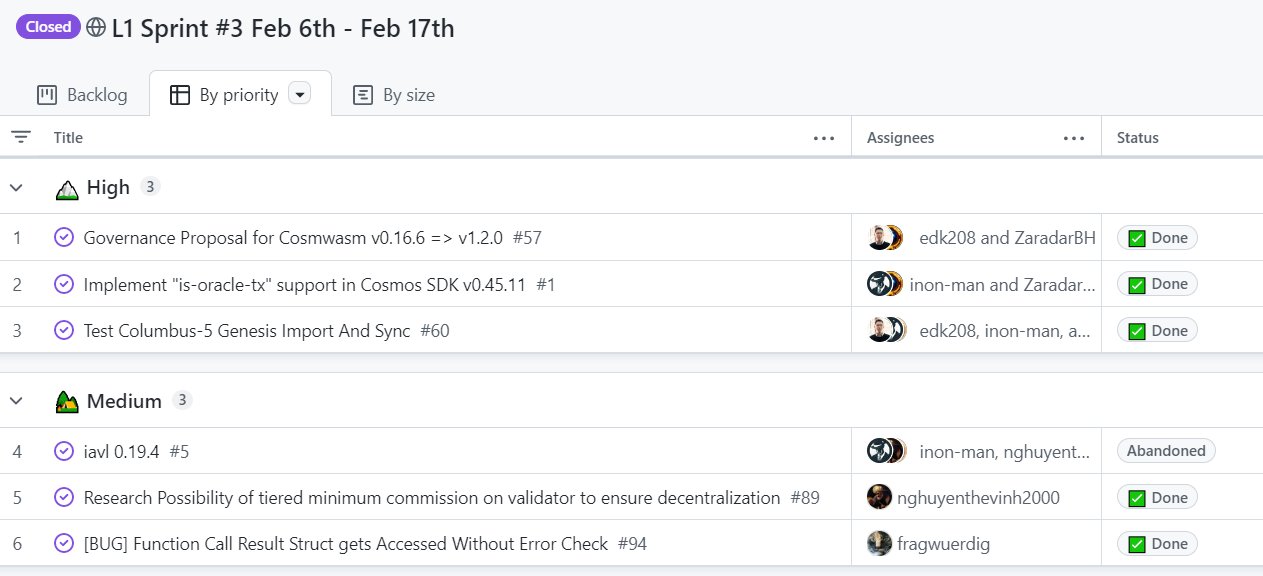The image size is (1263, 576).
Task: Click the Abandoned status label on iavl row
Action: [1166, 451]
